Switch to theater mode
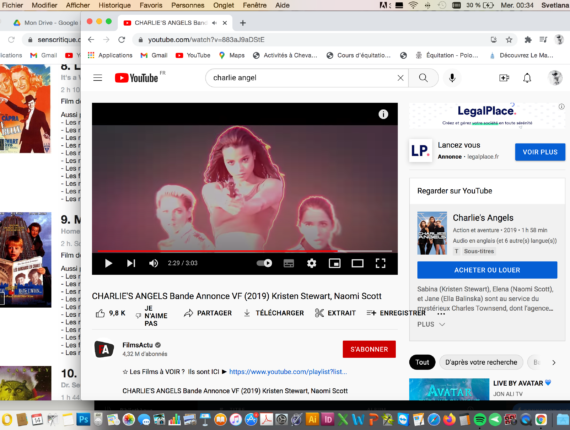This screenshot has height=430, width=570. click(x=357, y=263)
